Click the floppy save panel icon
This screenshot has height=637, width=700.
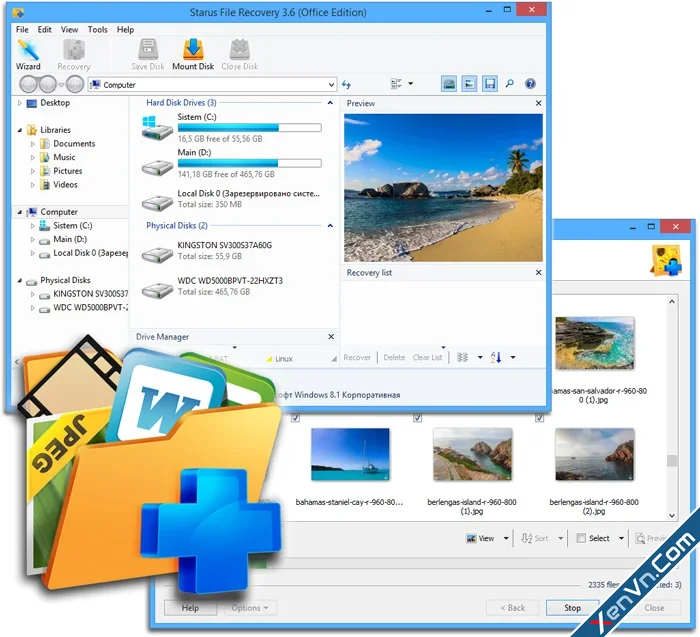tap(490, 84)
